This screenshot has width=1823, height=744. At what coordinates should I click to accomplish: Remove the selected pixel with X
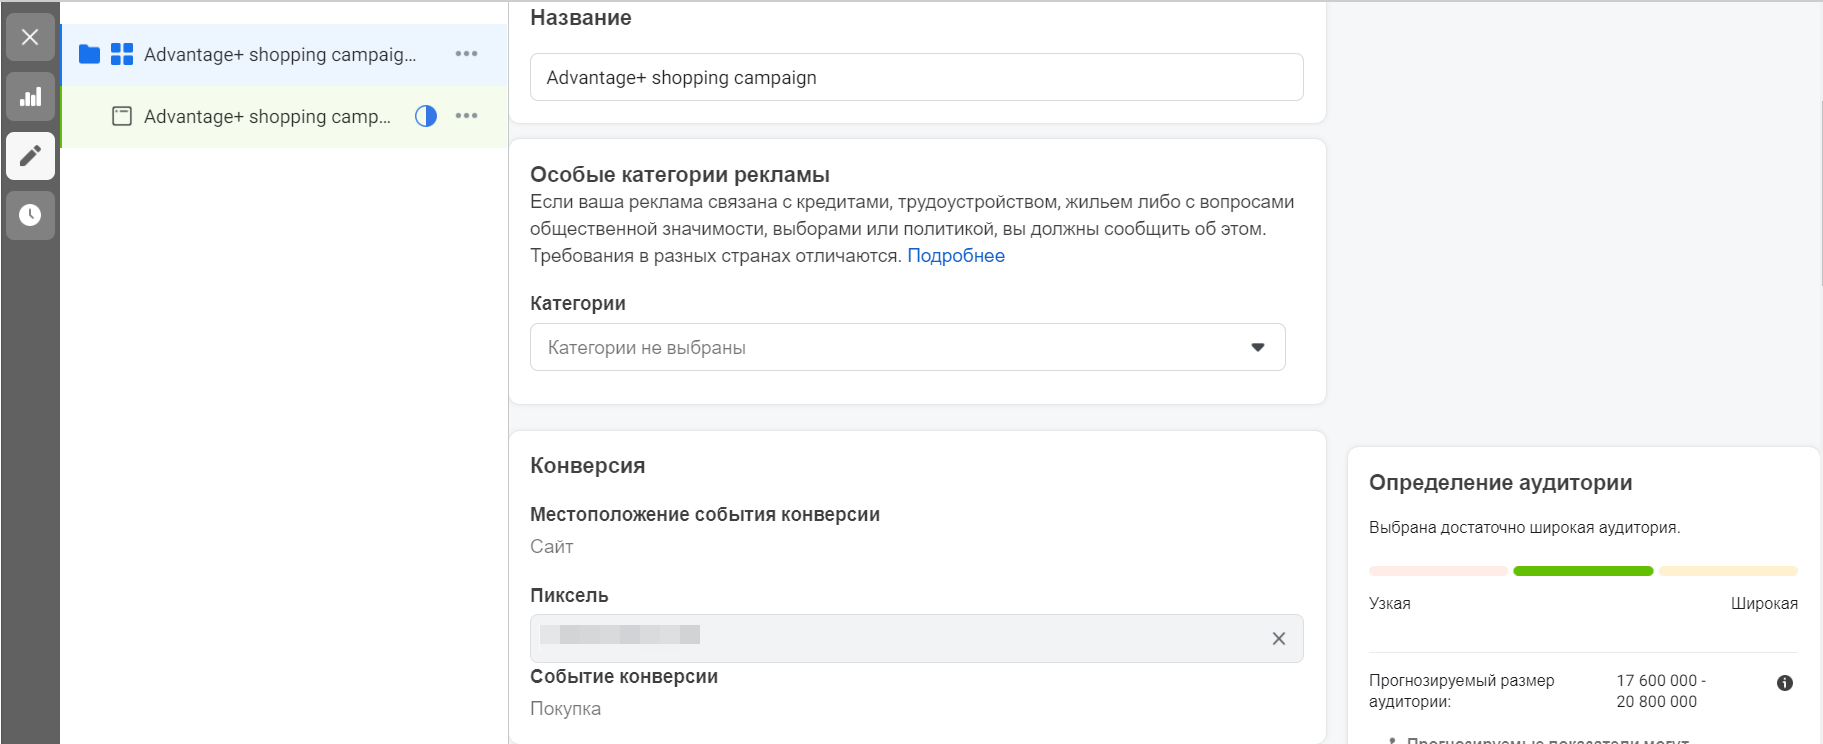point(1278,638)
